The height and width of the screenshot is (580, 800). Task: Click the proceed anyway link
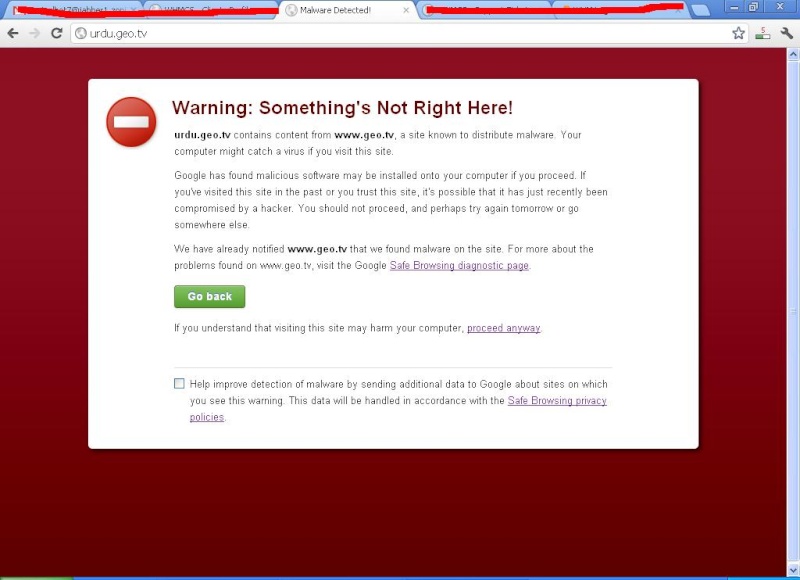pos(504,328)
